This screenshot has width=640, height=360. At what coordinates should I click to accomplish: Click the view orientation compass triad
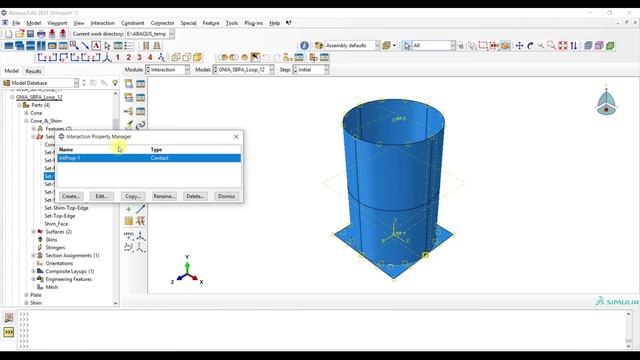coord(606,101)
